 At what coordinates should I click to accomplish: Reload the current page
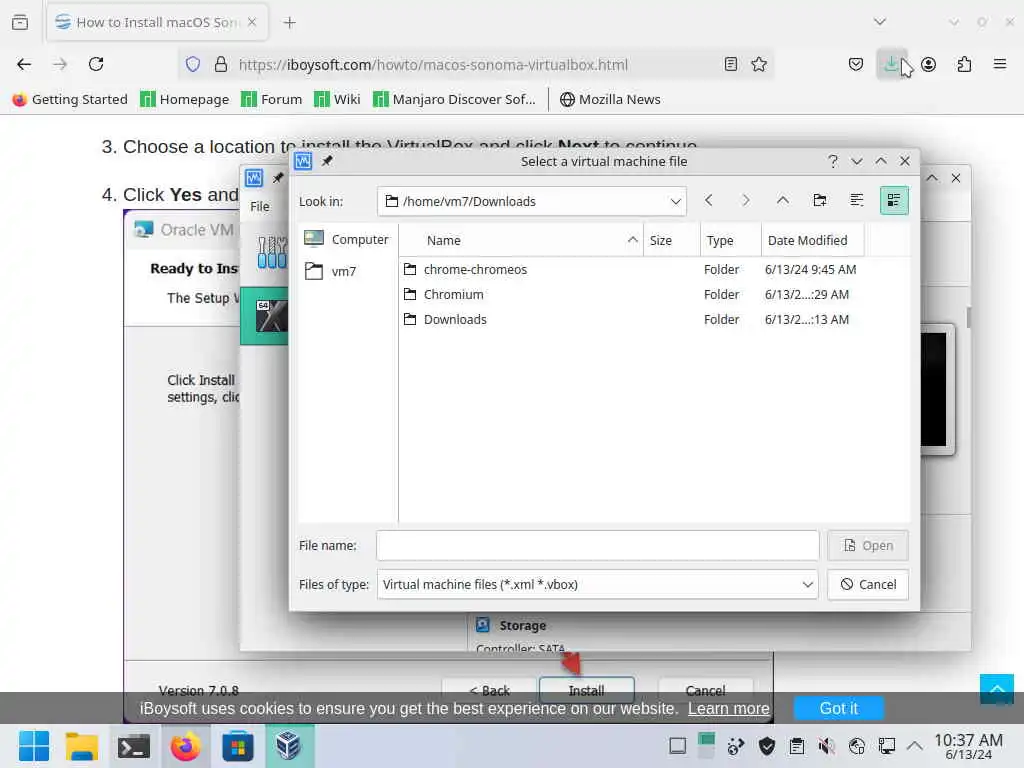[x=96, y=64]
